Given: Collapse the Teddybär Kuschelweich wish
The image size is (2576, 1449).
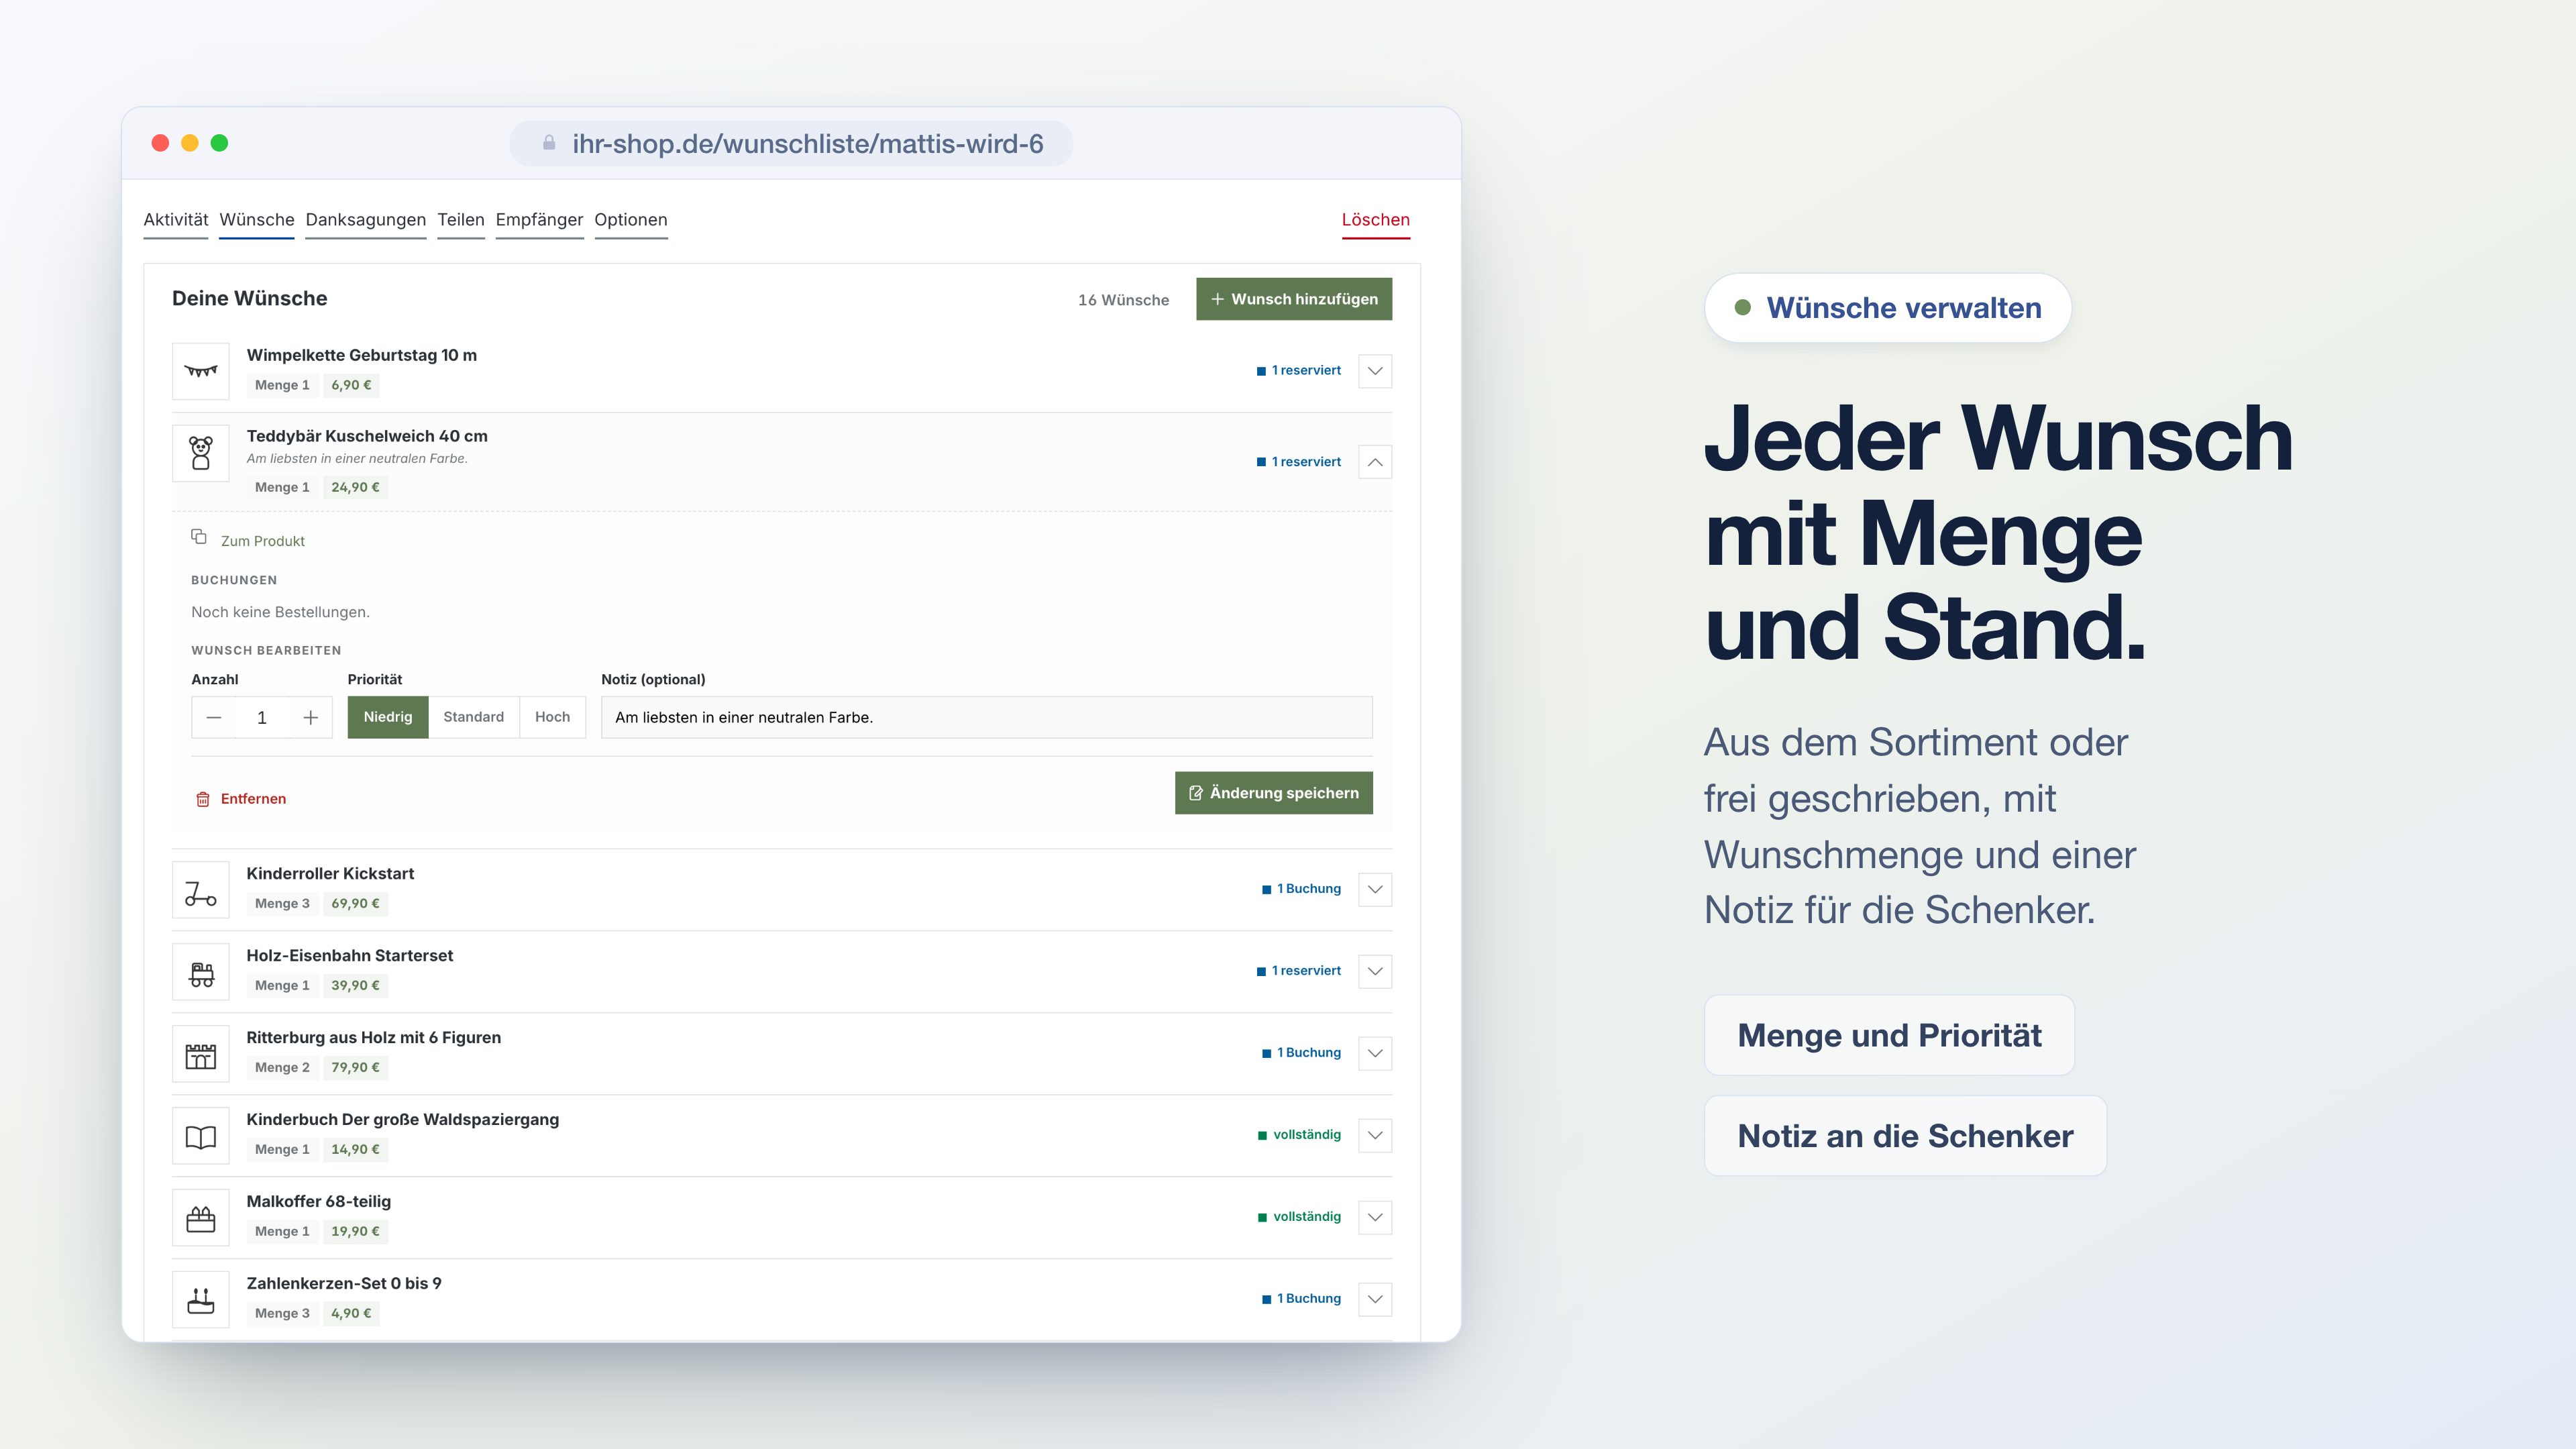Looking at the screenshot, I should point(1375,462).
